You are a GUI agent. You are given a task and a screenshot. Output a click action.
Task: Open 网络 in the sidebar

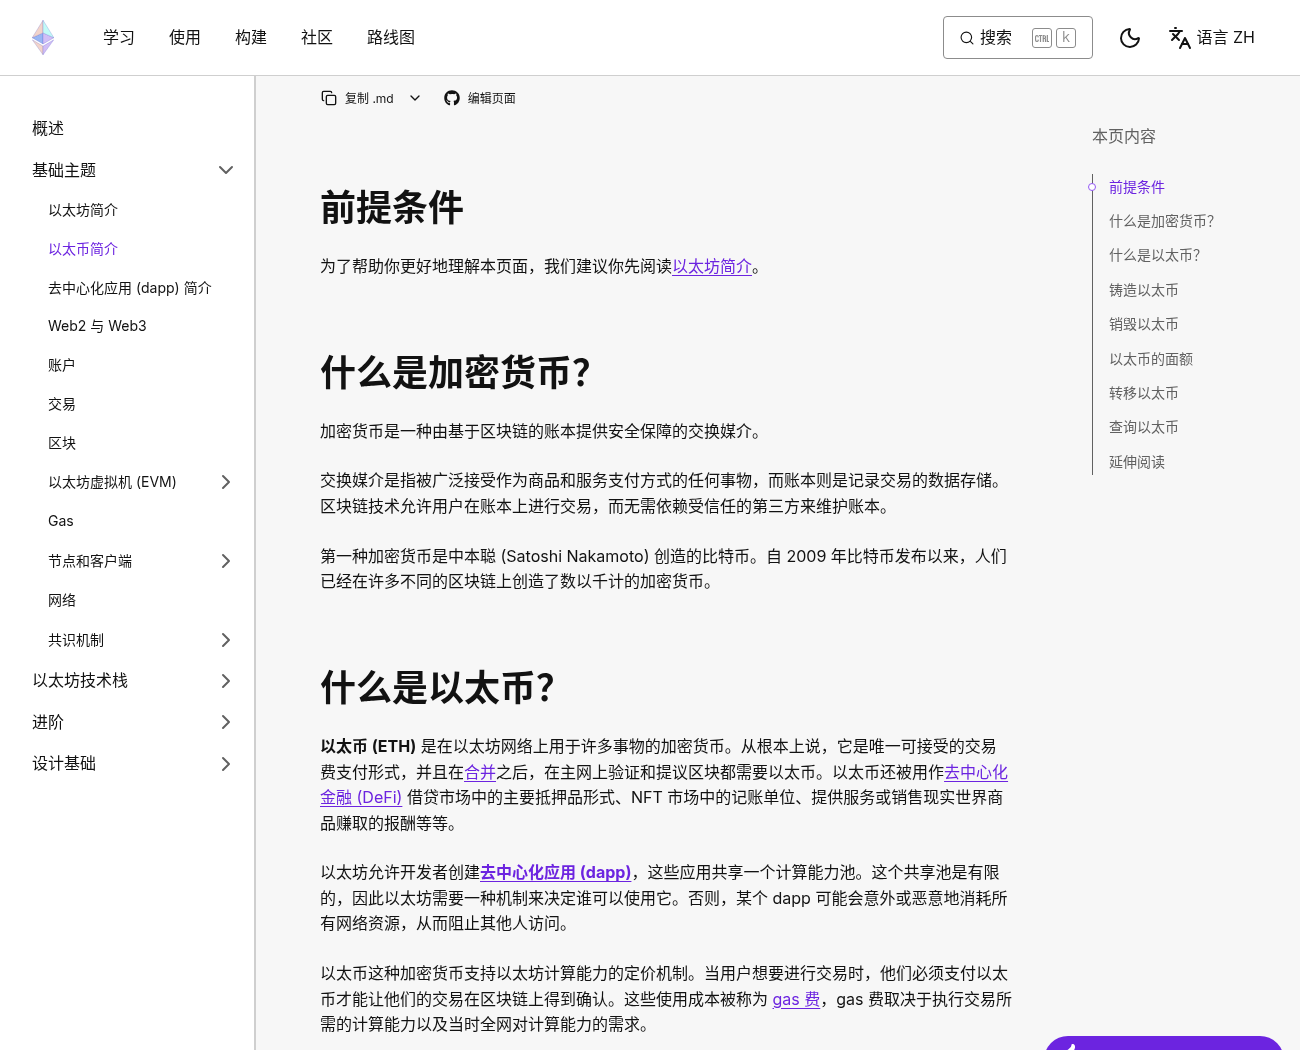pos(62,600)
